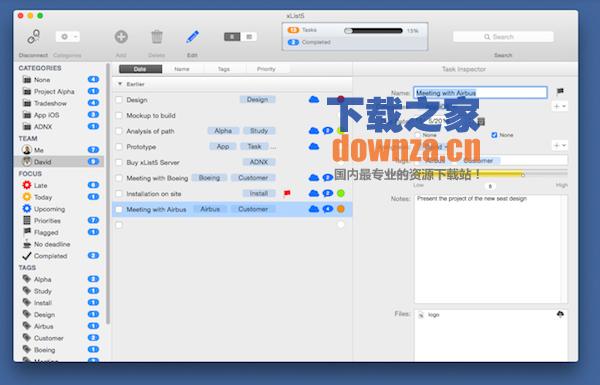Select the Customer tag icon in sidebar
600x385 pixels.
tap(27, 338)
